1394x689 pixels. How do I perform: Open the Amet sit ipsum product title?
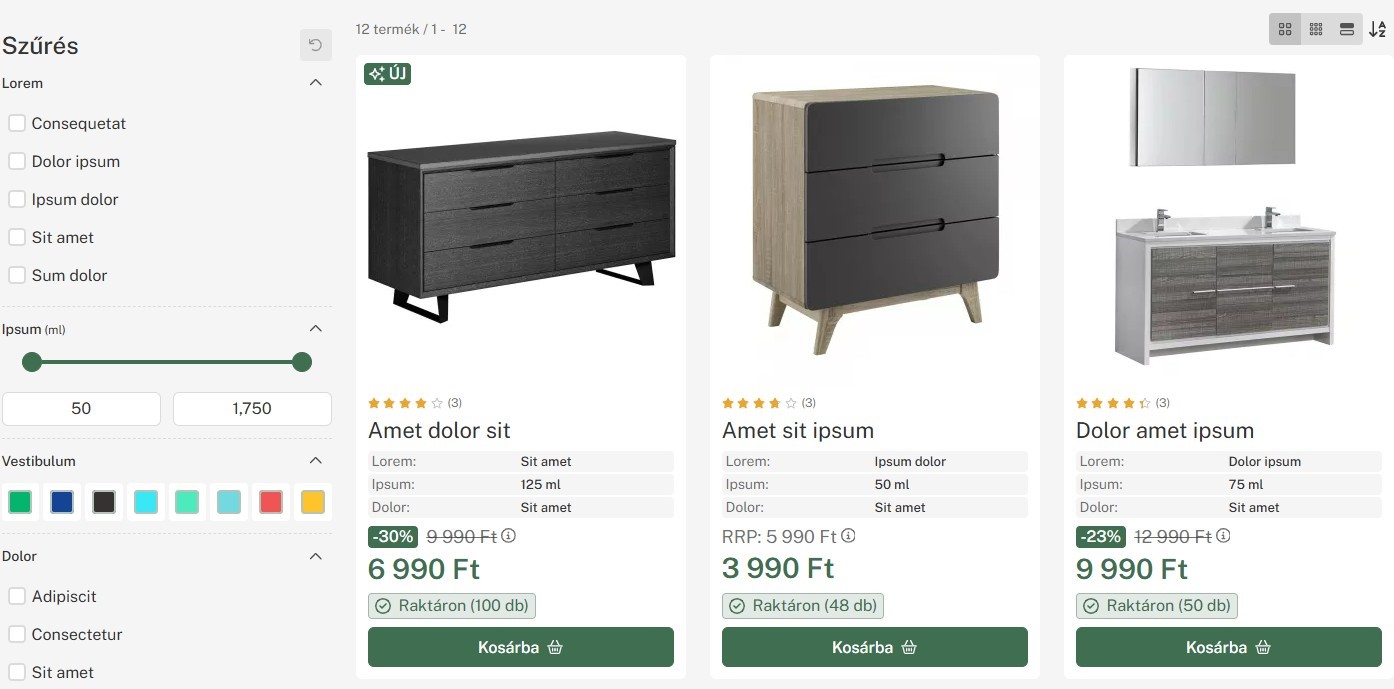(x=798, y=431)
